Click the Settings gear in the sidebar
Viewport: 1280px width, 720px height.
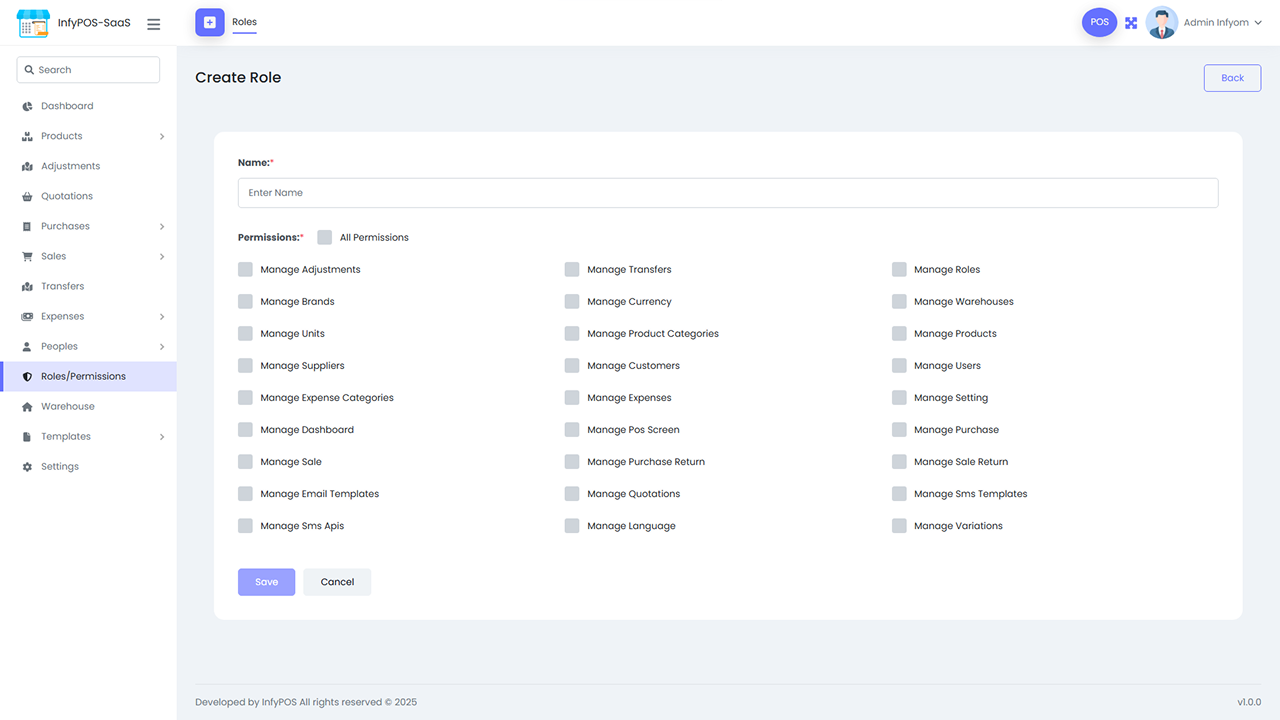(24, 466)
